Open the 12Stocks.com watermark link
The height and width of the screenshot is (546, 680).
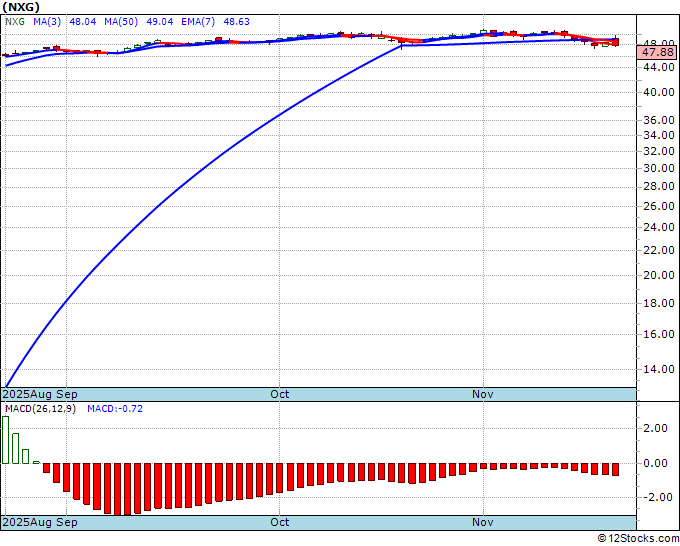641,539
